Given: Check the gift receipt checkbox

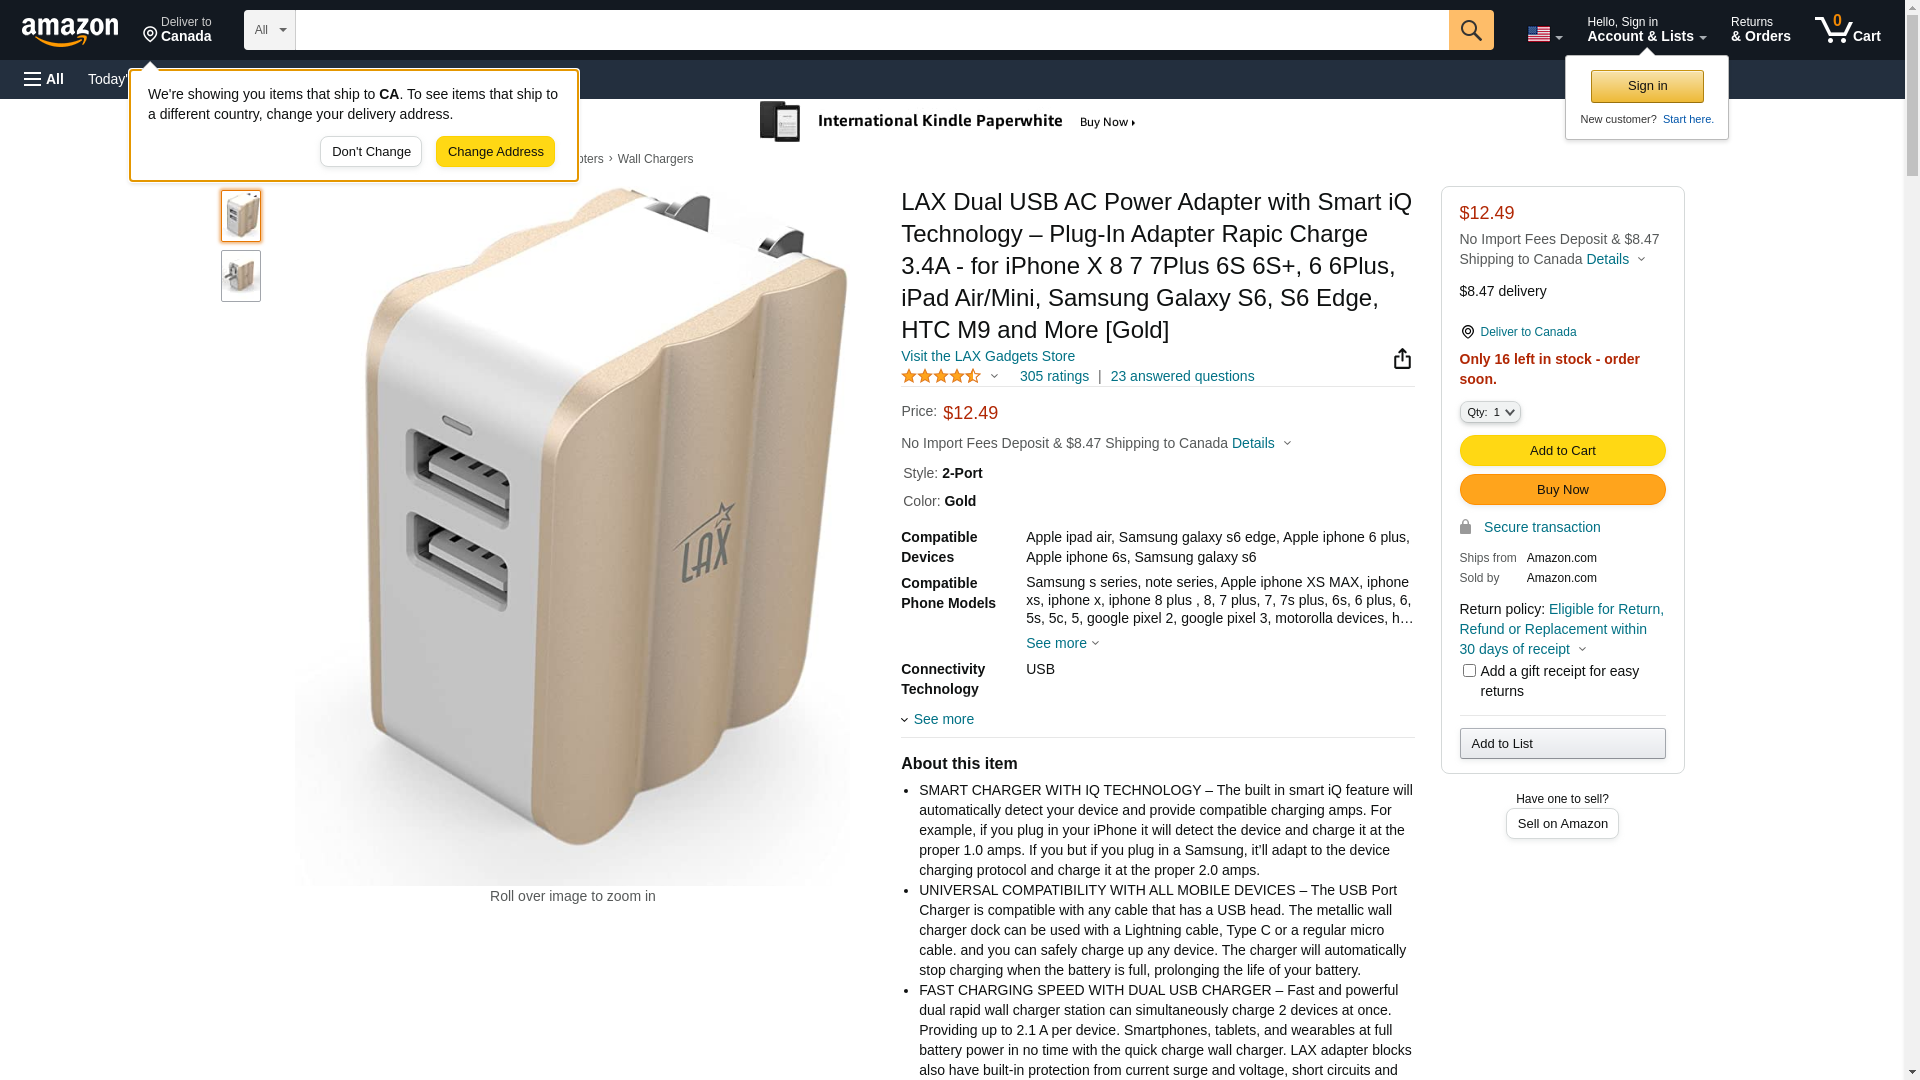Looking at the screenshot, I should click(x=1468, y=671).
